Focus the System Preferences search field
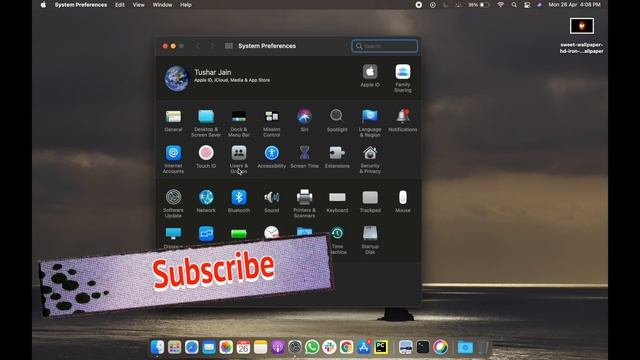Screen dimensions: 640x360 [384, 46]
